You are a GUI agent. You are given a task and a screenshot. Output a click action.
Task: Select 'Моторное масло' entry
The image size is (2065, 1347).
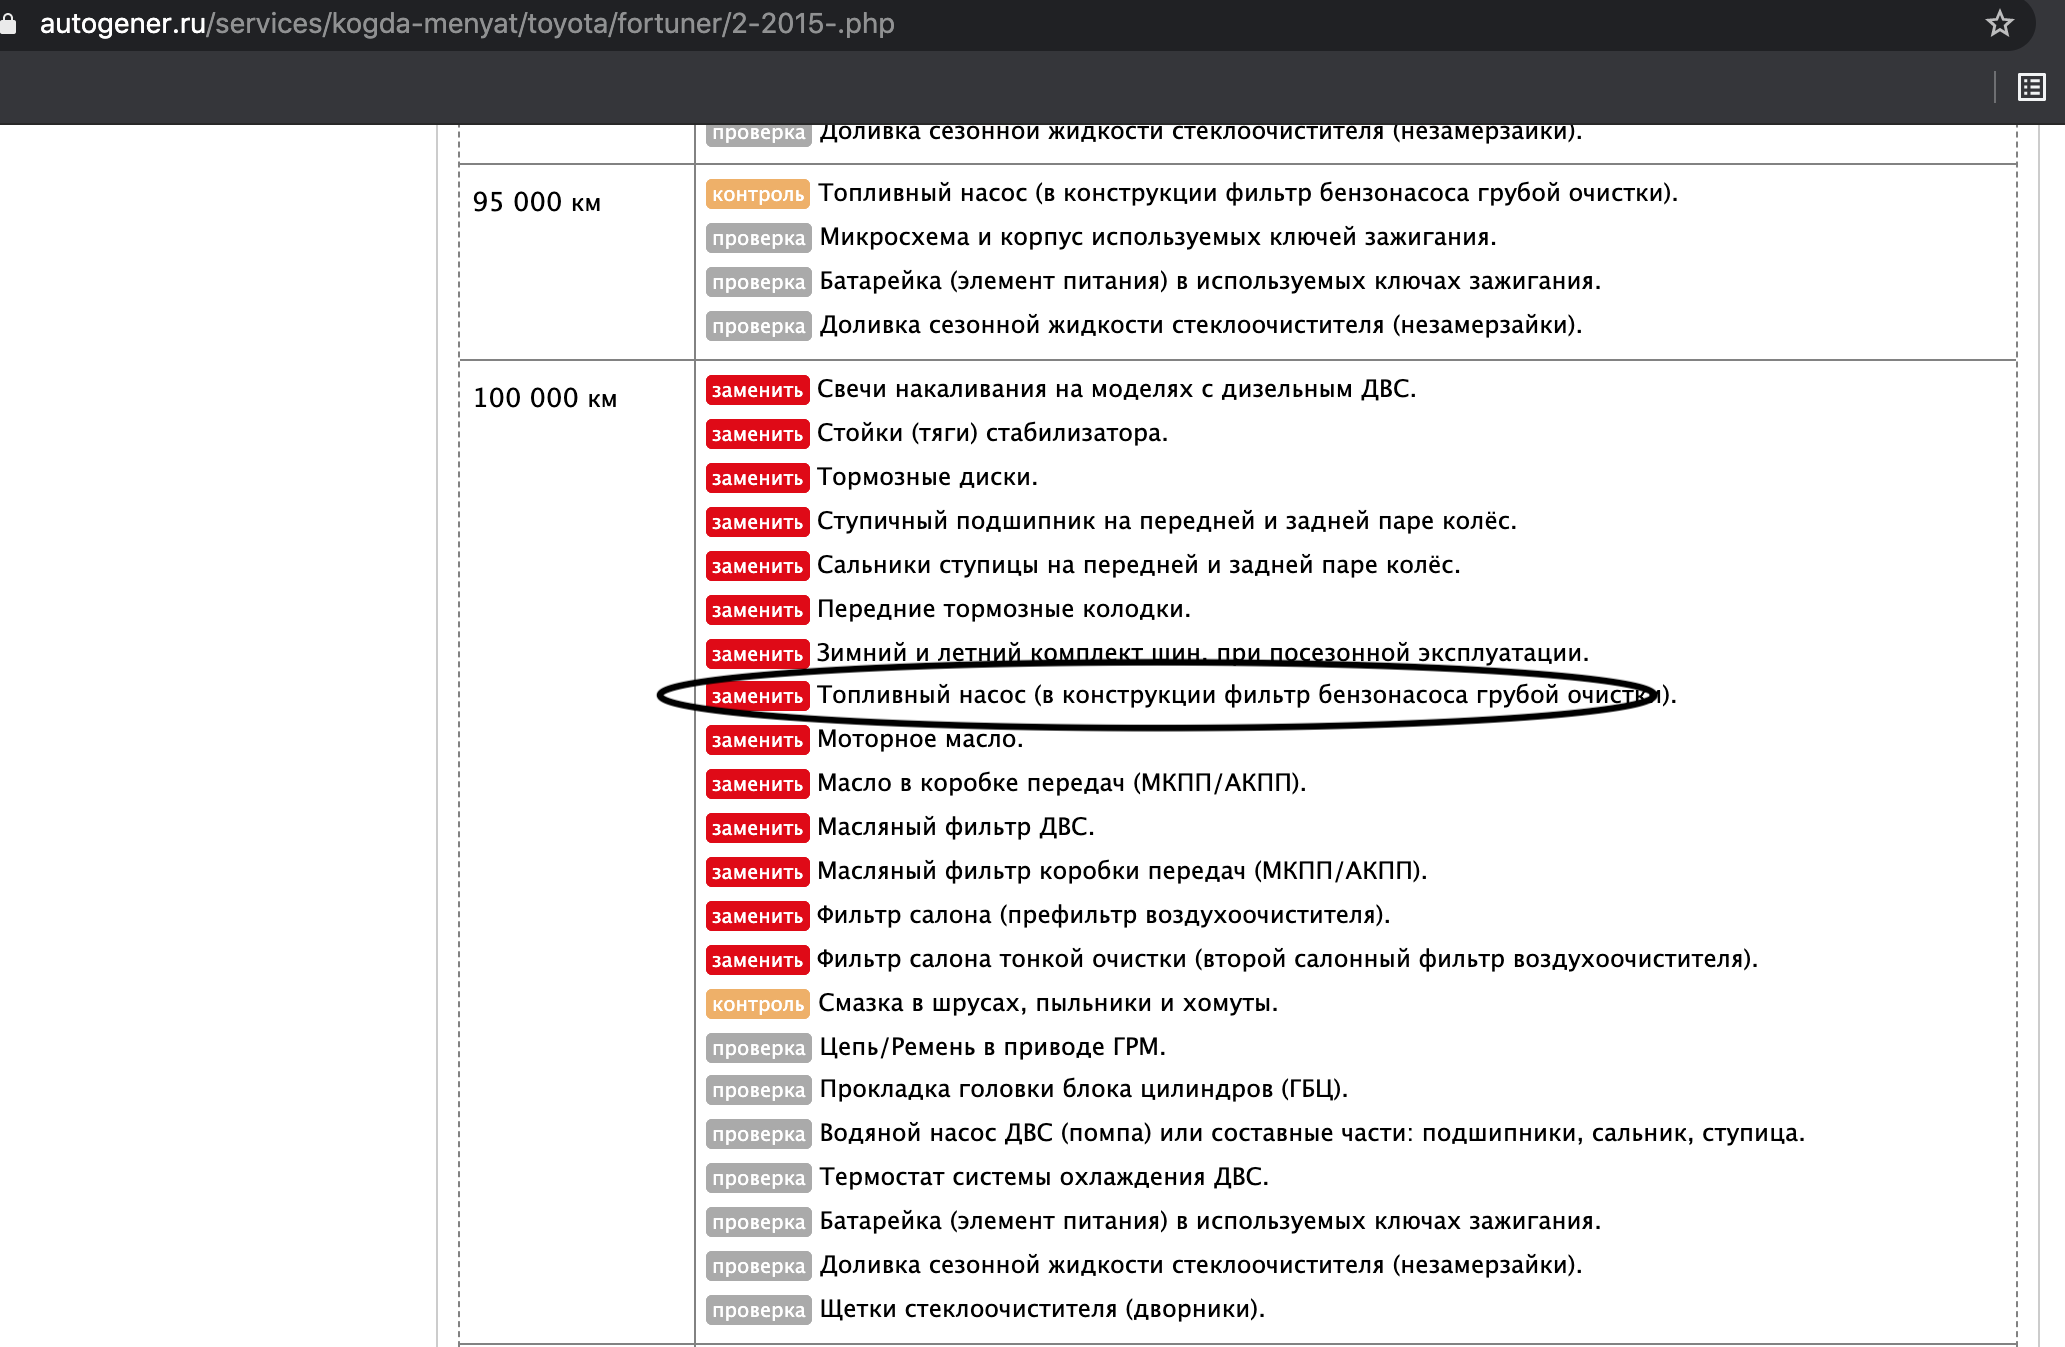click(x=920, y=739)
